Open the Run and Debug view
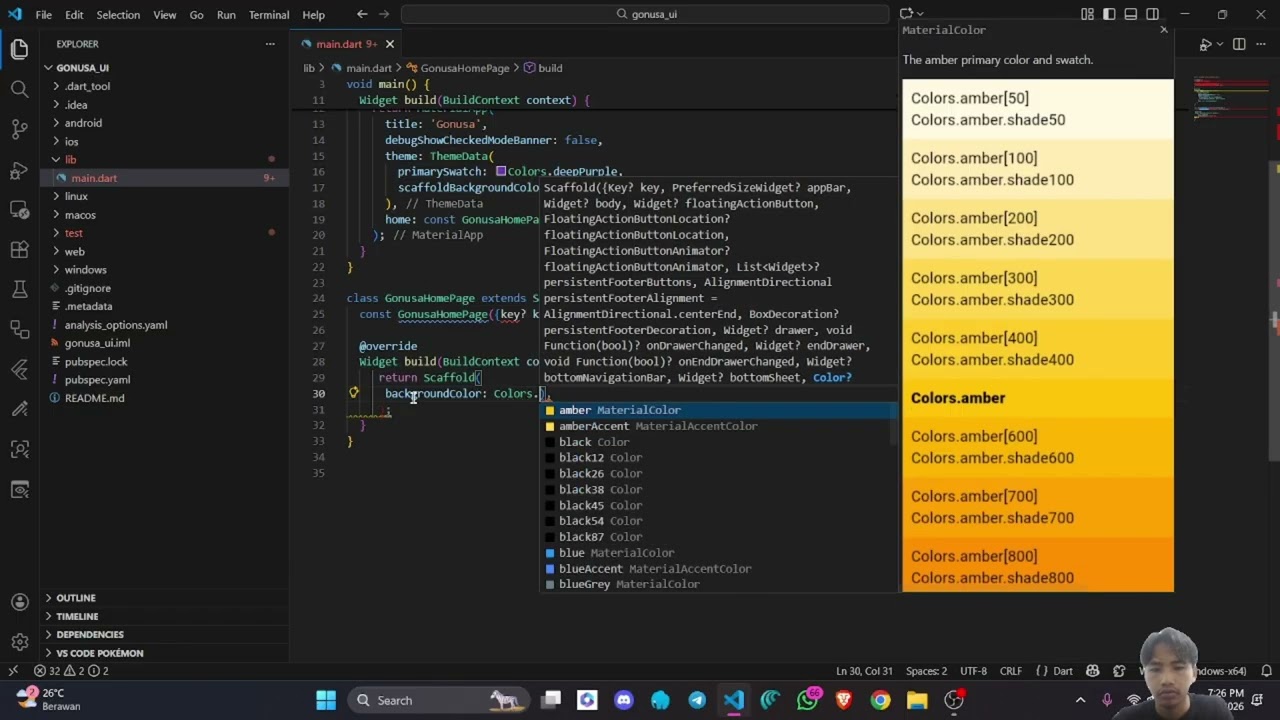The width and height of the screenshot is (1280, 720). [19, 169]
